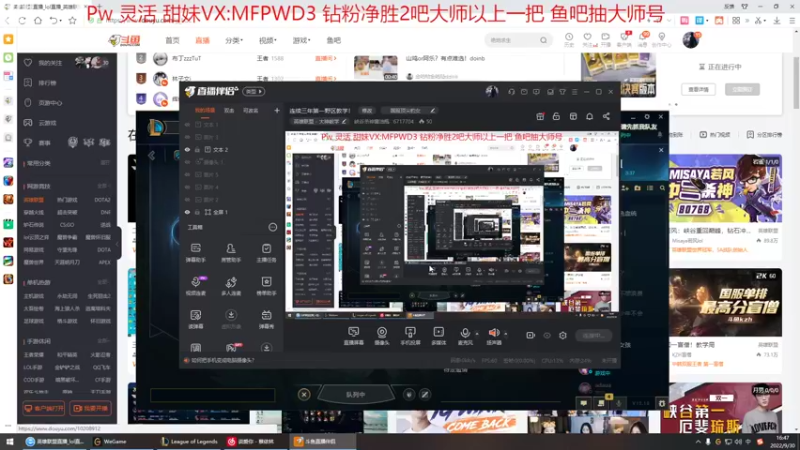800x450 pixels.
Task: Add a 摄像头 camera source
Action: coord(382,336)
